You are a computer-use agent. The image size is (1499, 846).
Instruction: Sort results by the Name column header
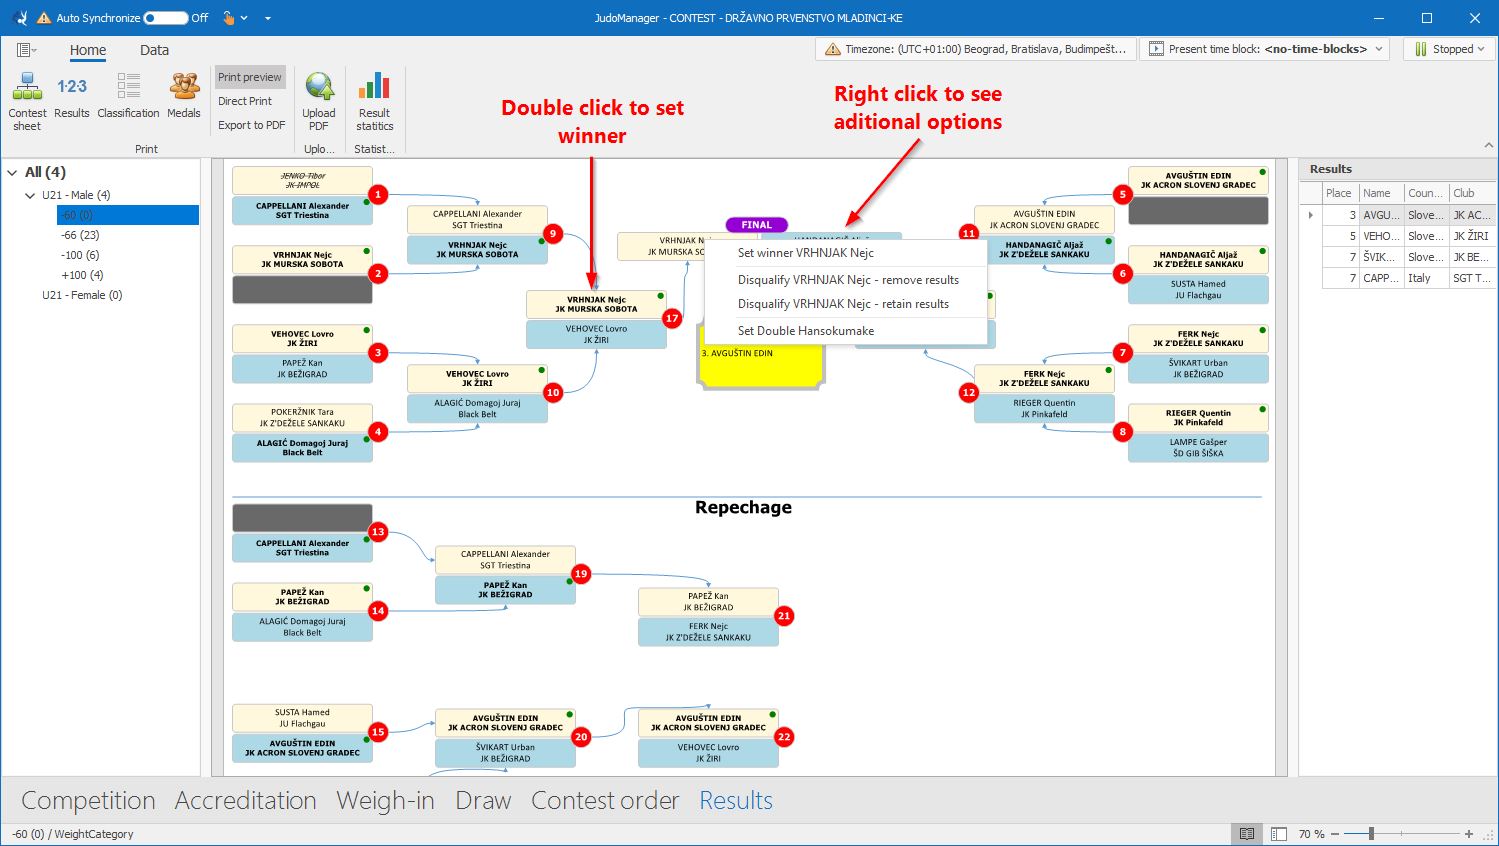(1380, 193)
